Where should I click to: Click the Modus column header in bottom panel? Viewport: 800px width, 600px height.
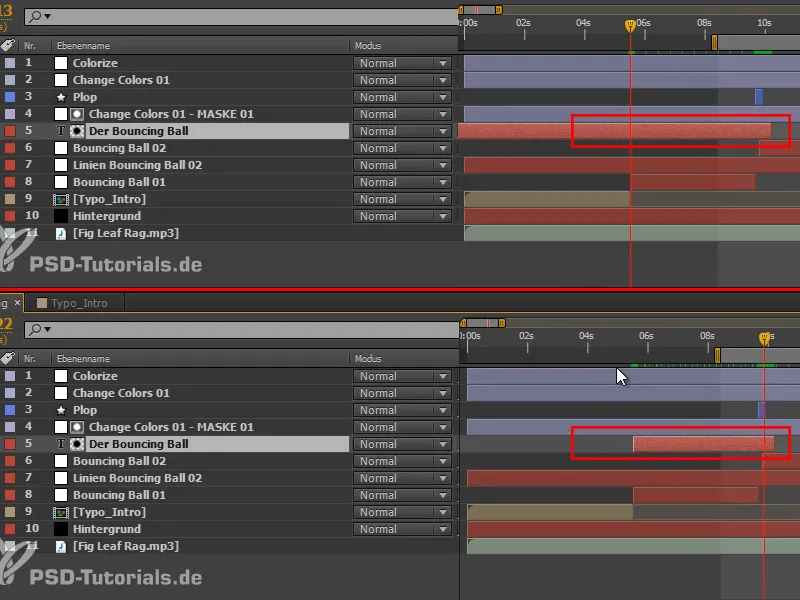[368, 359]
